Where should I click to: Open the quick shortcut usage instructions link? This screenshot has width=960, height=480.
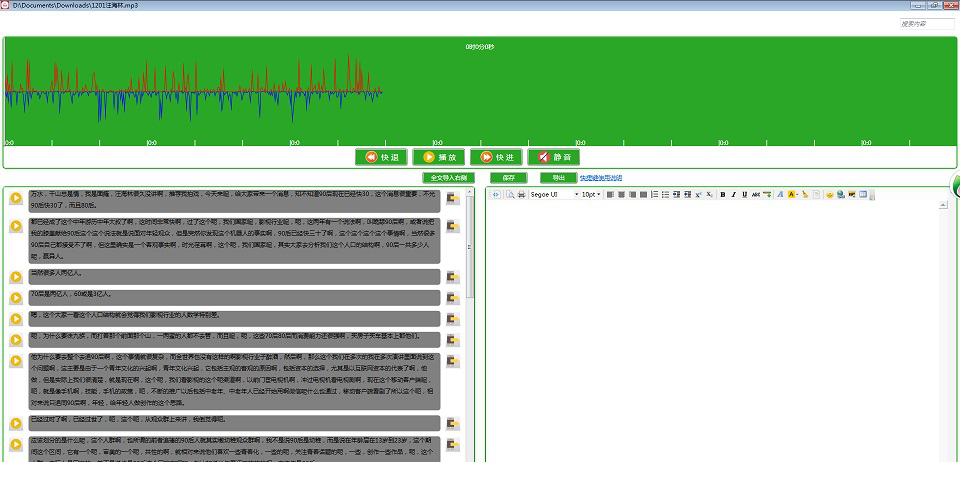point(600,178)
